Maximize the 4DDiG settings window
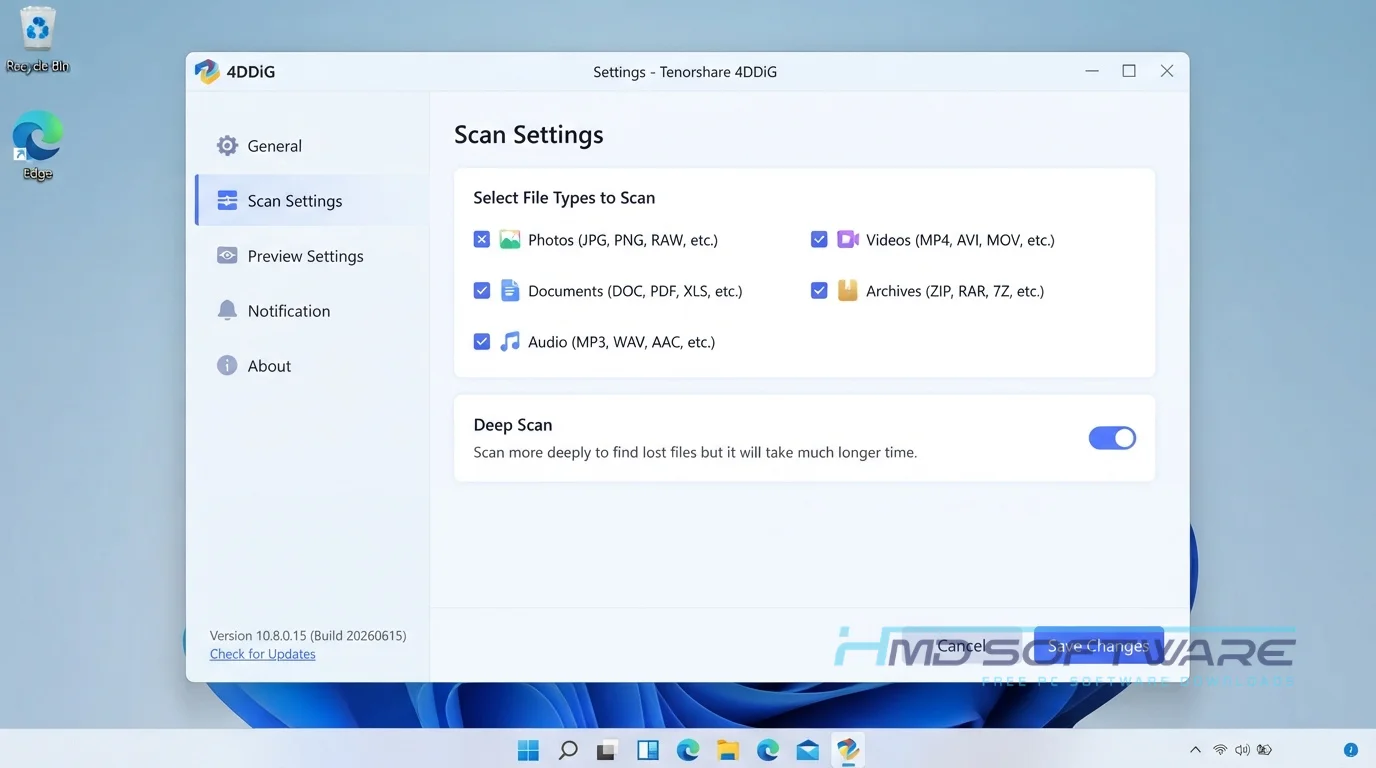 (1129, 71)
